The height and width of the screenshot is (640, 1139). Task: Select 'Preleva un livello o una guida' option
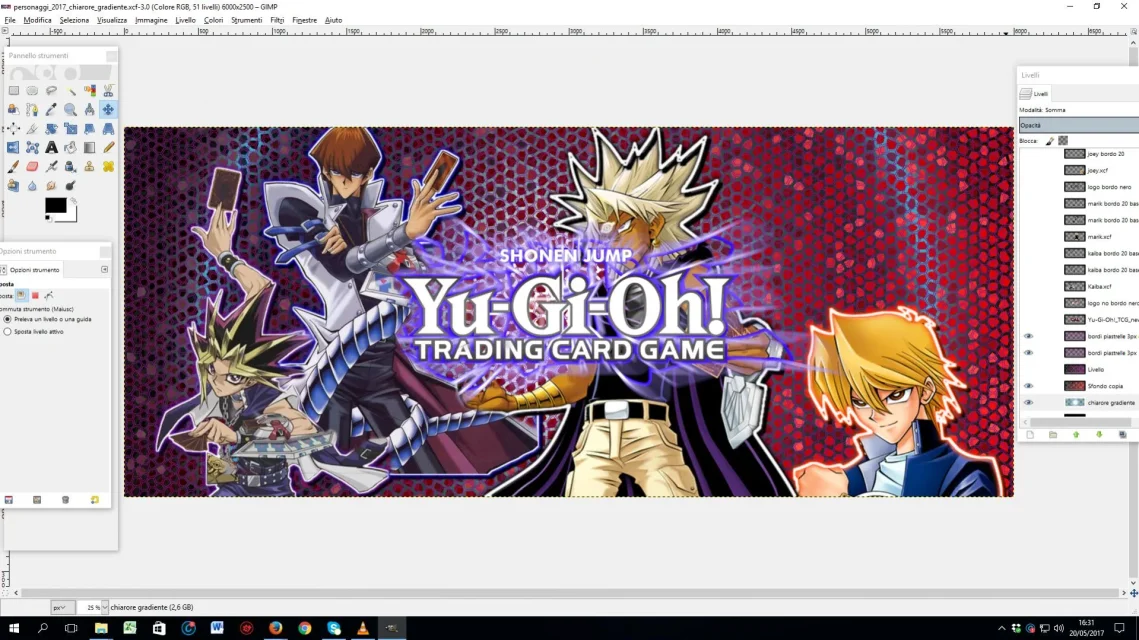pyautogui.click(x=48, y=320)
